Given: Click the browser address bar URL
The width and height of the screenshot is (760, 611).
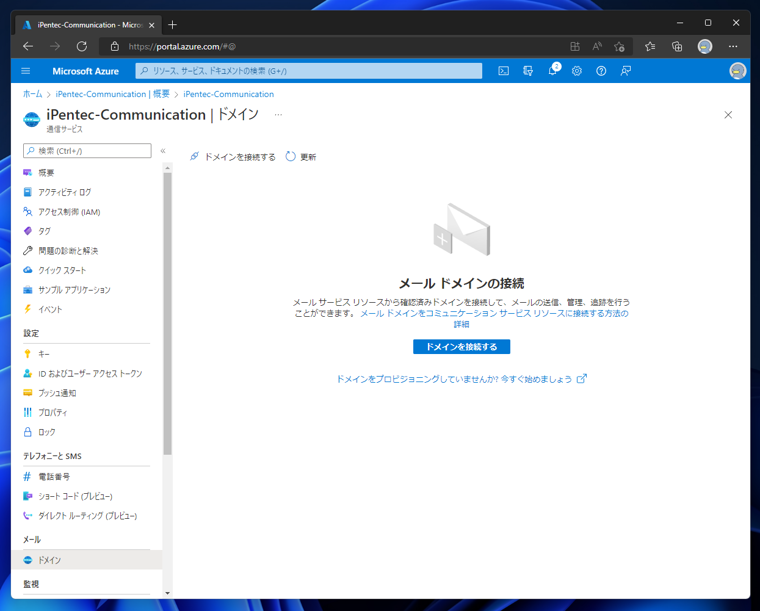Looking at the screenshot, I should (x=182, y=47).
